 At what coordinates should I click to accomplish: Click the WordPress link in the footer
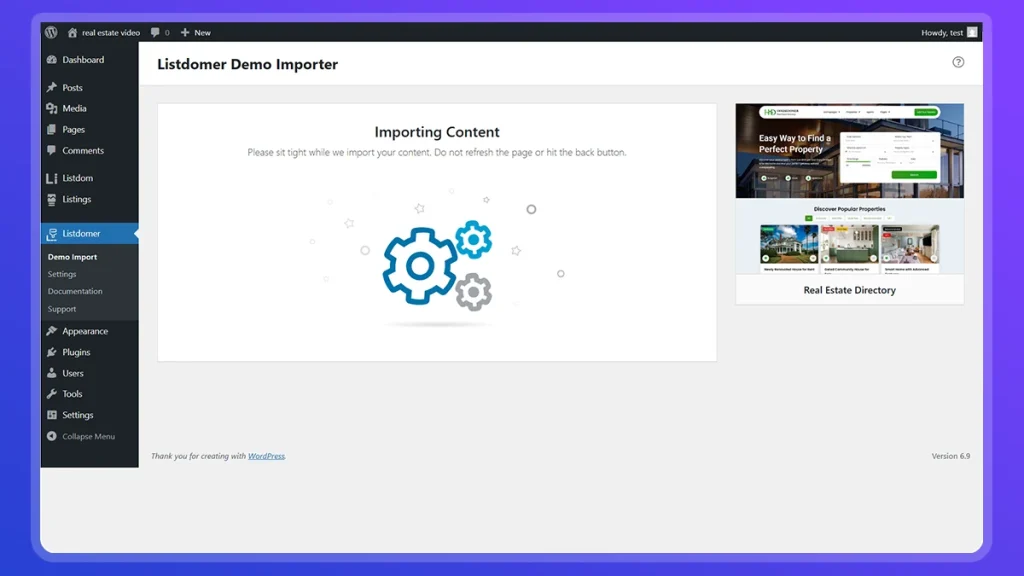click(x=266, y=456)
